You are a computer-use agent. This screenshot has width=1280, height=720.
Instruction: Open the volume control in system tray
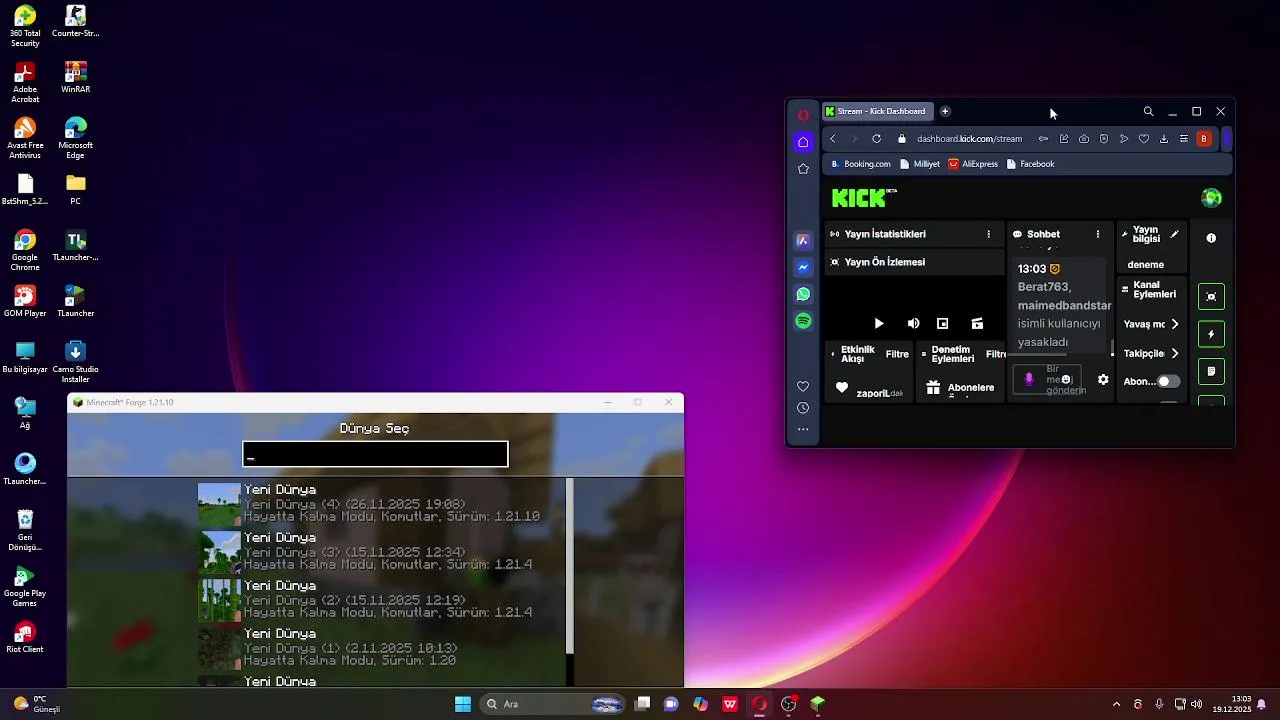tap(1197, 704)
